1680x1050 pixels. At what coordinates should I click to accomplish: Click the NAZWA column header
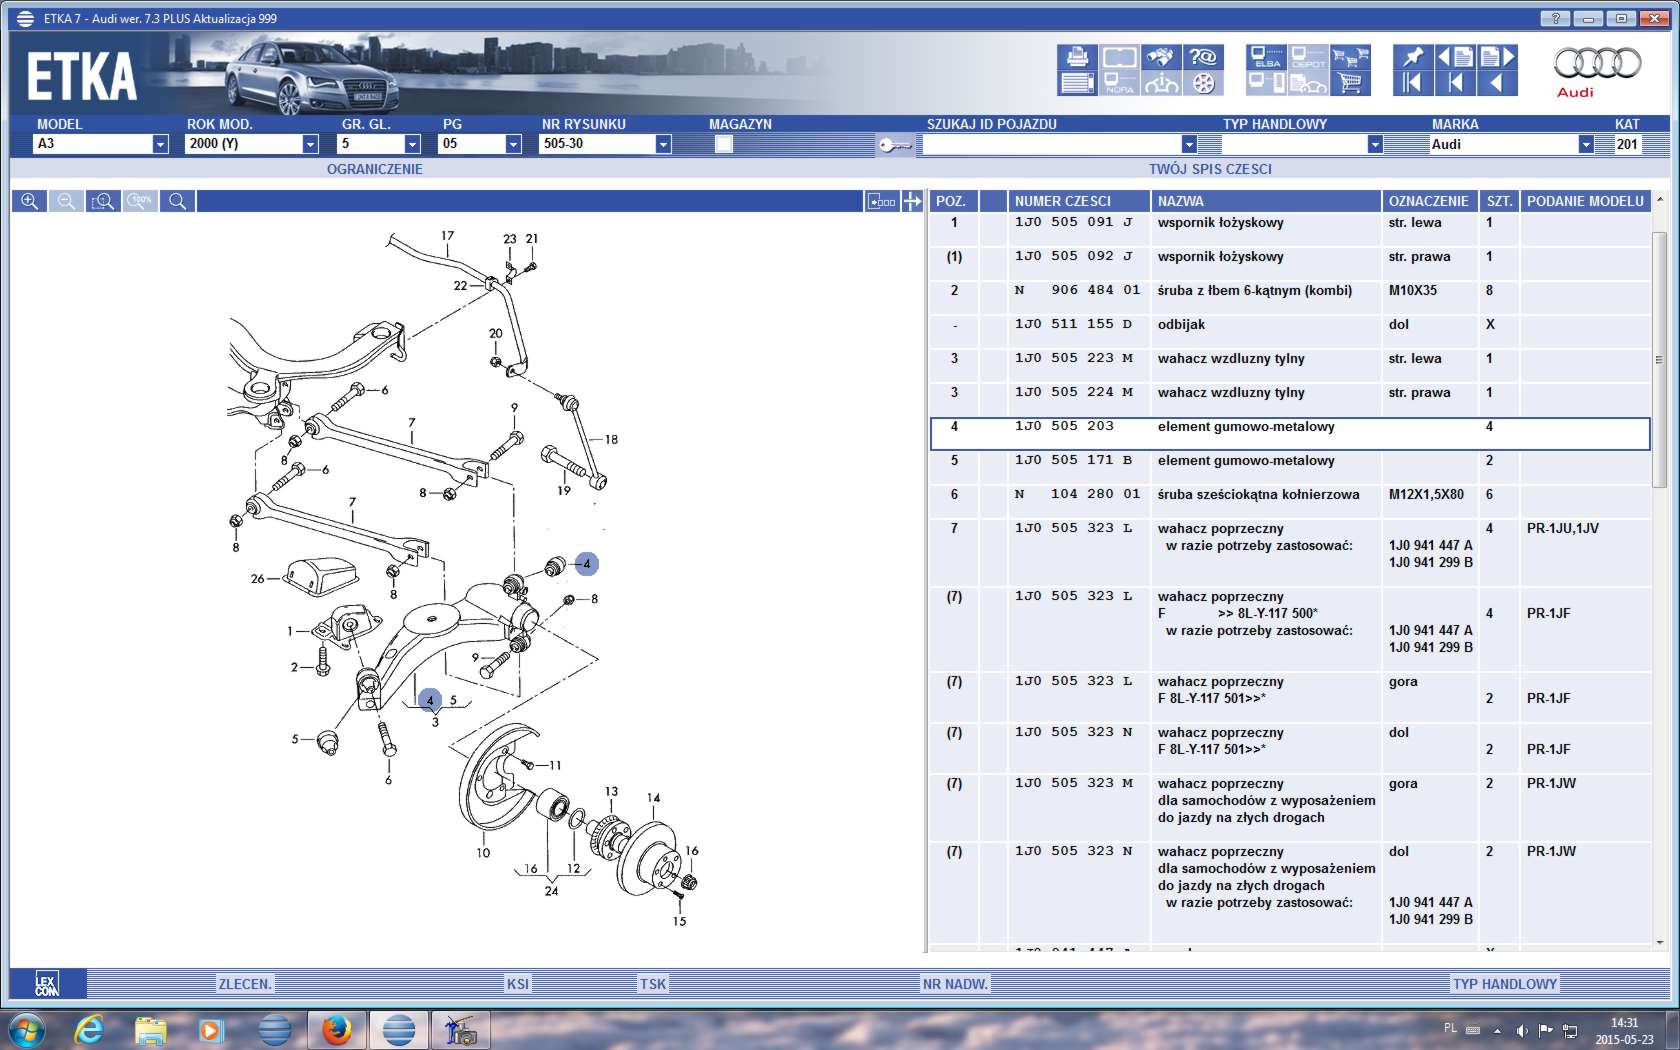1265,201
